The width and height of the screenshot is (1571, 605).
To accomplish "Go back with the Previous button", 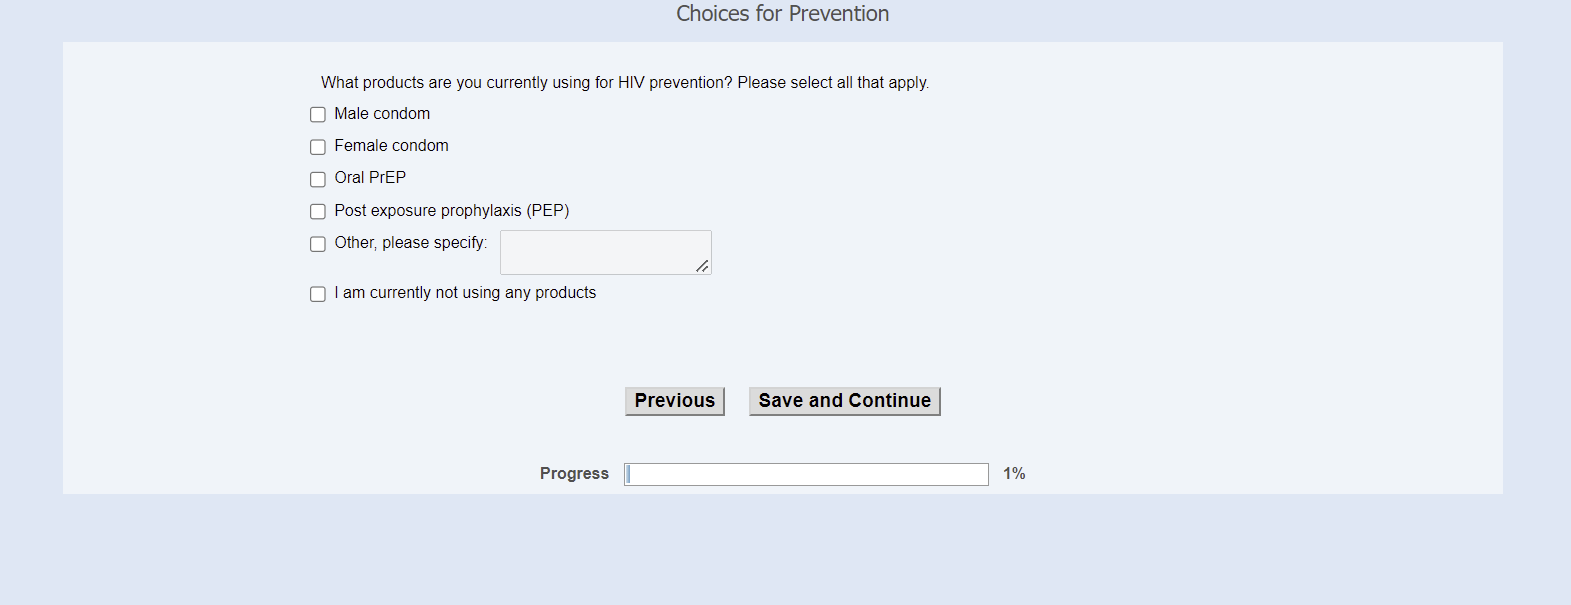I will pos(675,401).
